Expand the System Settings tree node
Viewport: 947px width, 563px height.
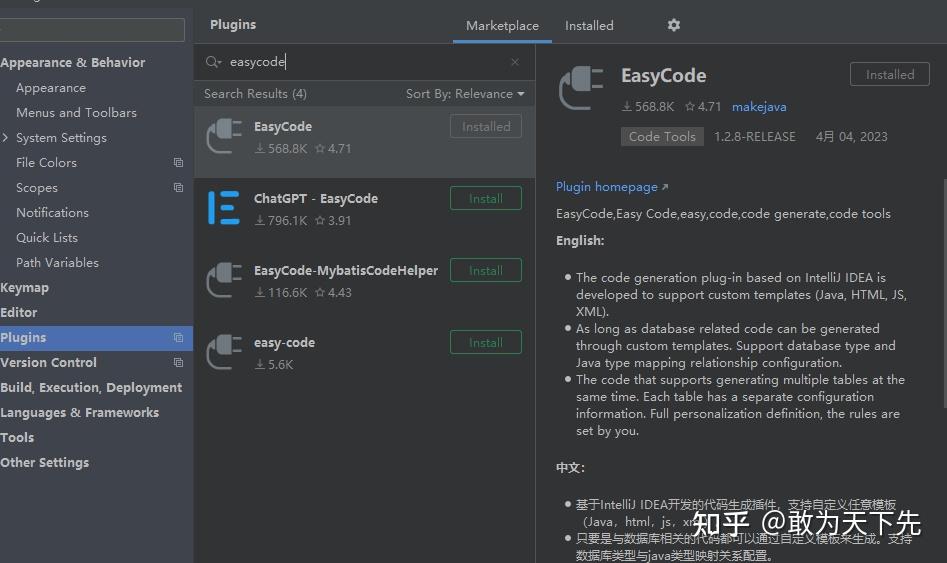pos(5,138)
